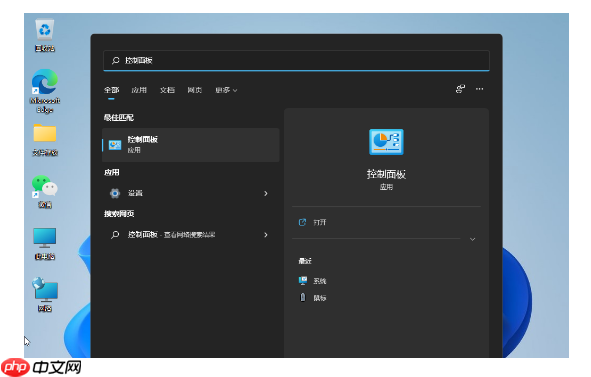
Task: Click the account link icon beside the ellipsis
Action: pos(460,89)
